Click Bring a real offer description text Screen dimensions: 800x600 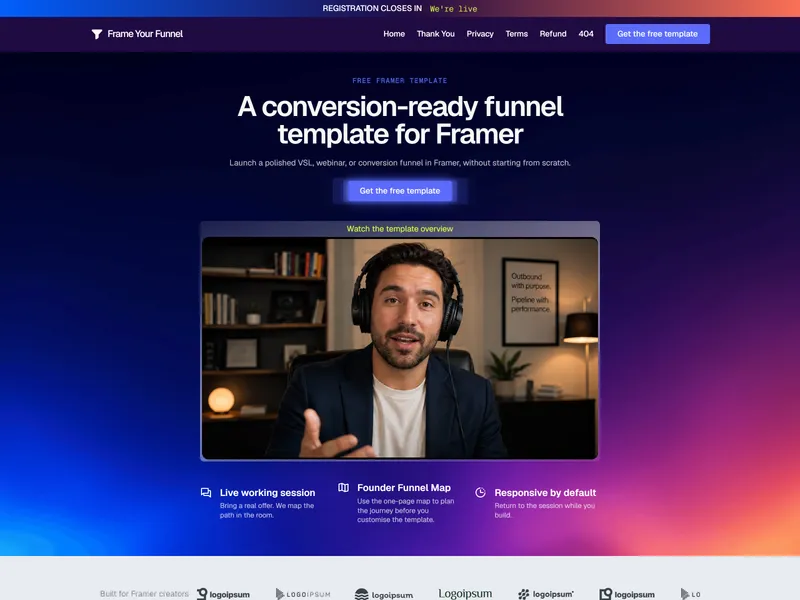(267, 510)
